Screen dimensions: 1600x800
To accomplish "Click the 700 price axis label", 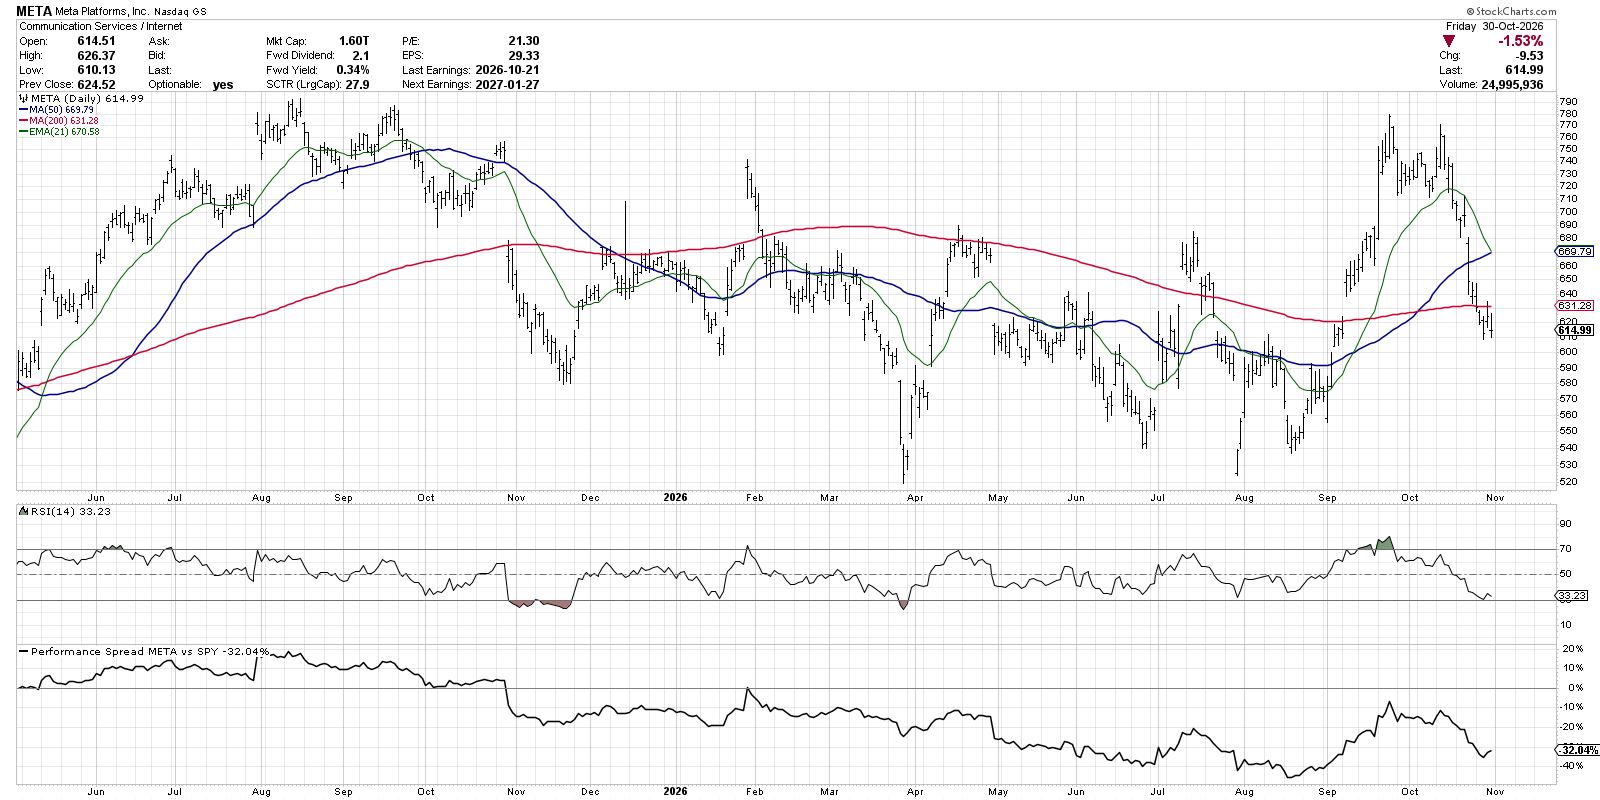I will click(x=1568, y=211).
